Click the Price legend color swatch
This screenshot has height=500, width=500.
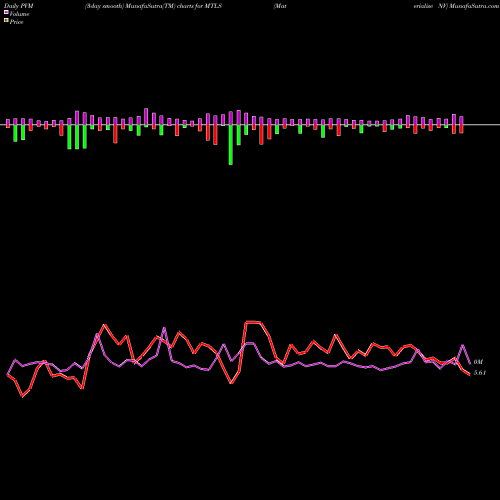click(6, 20)
